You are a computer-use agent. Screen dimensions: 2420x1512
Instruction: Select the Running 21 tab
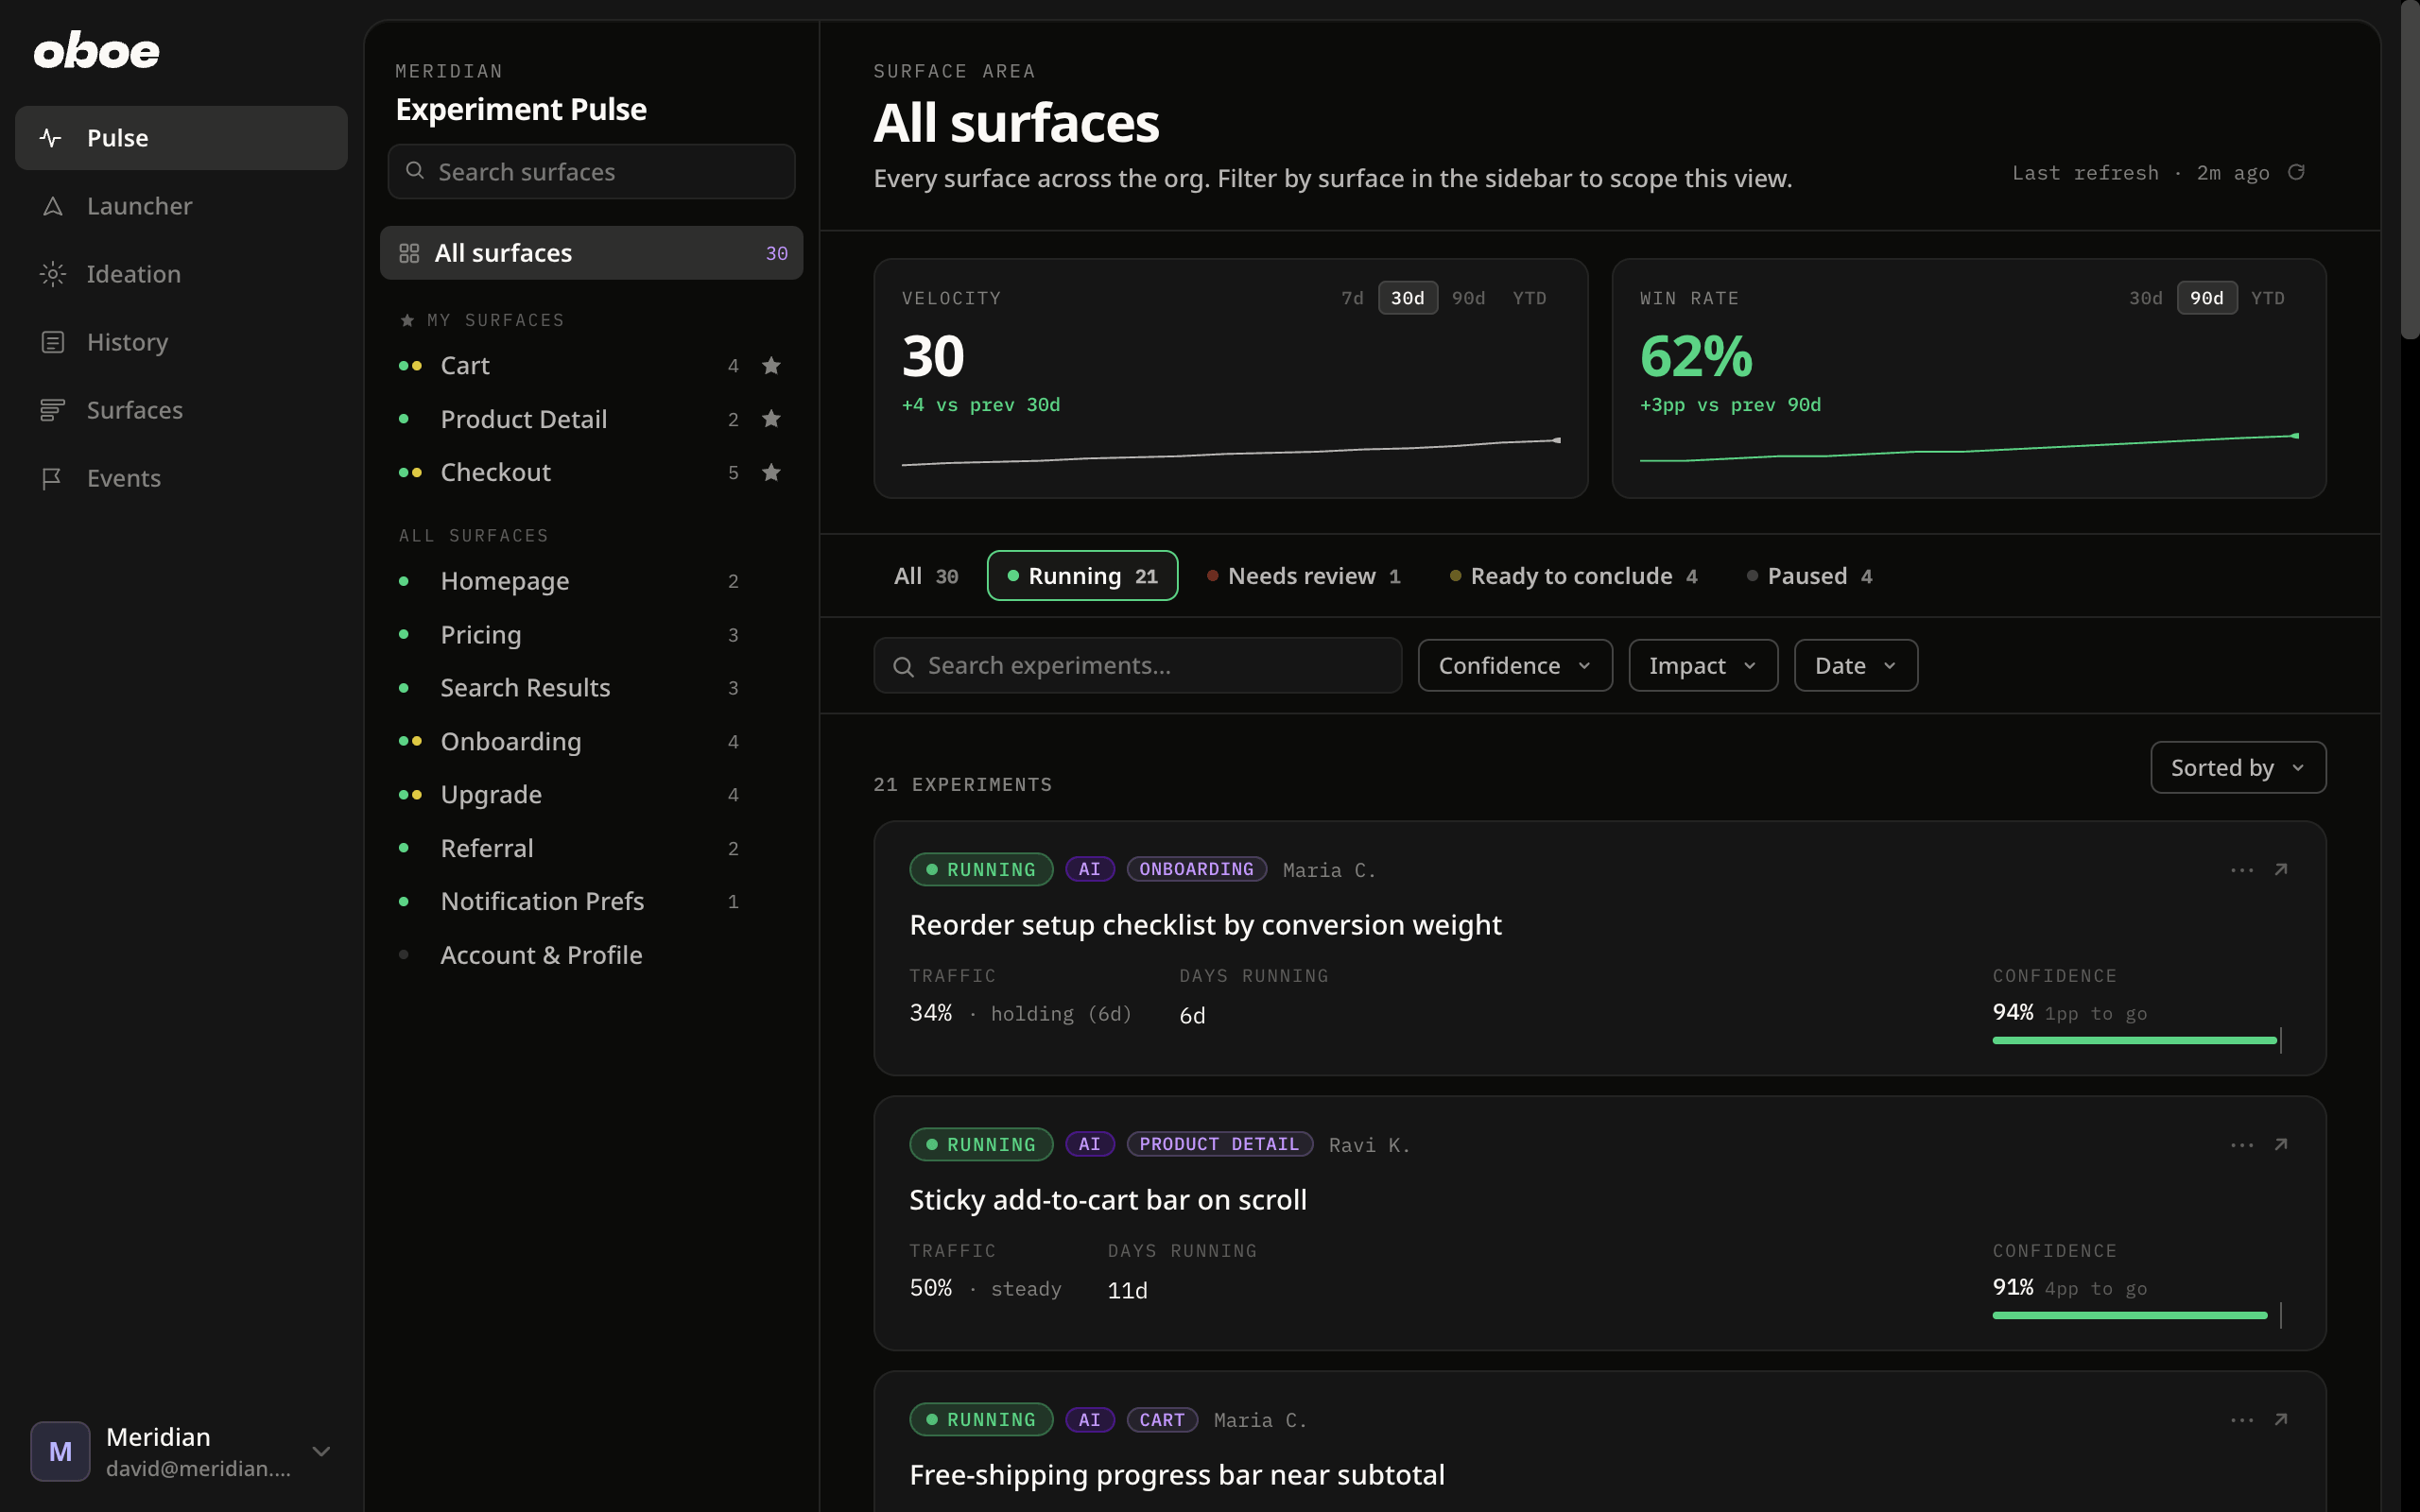click(1082, 576)
